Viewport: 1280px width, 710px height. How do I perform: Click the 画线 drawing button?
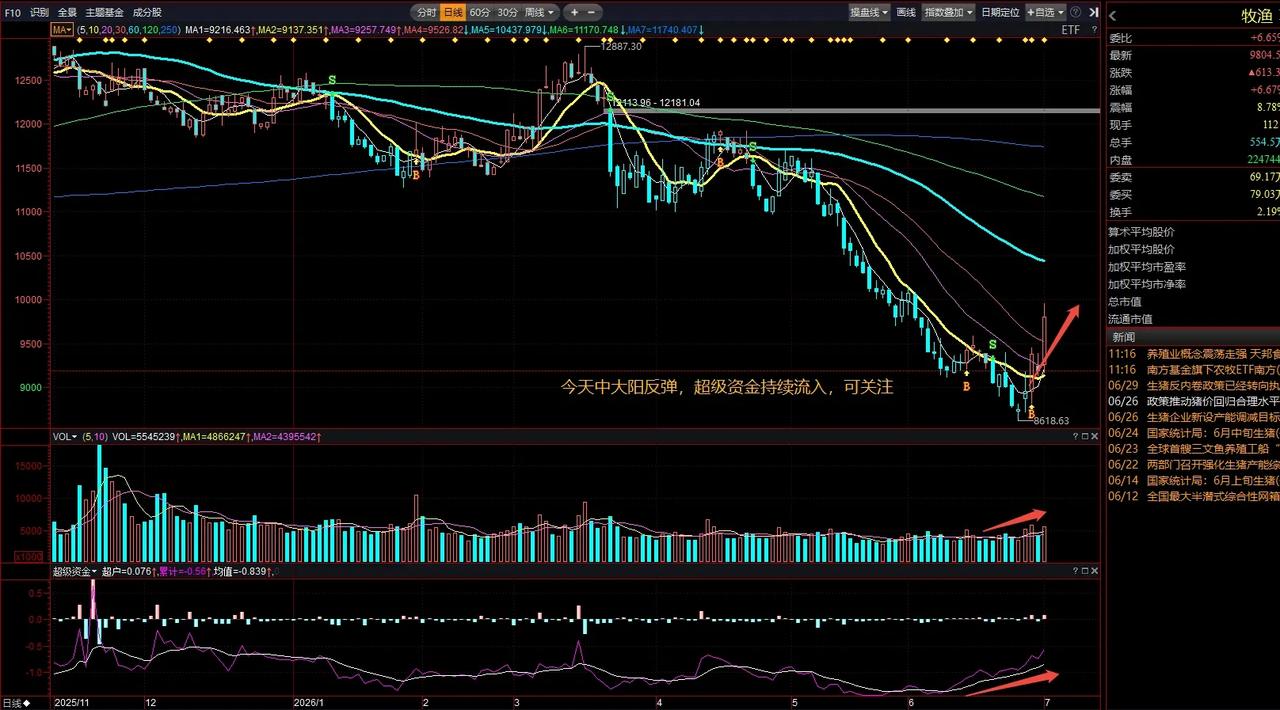point(906,12)
